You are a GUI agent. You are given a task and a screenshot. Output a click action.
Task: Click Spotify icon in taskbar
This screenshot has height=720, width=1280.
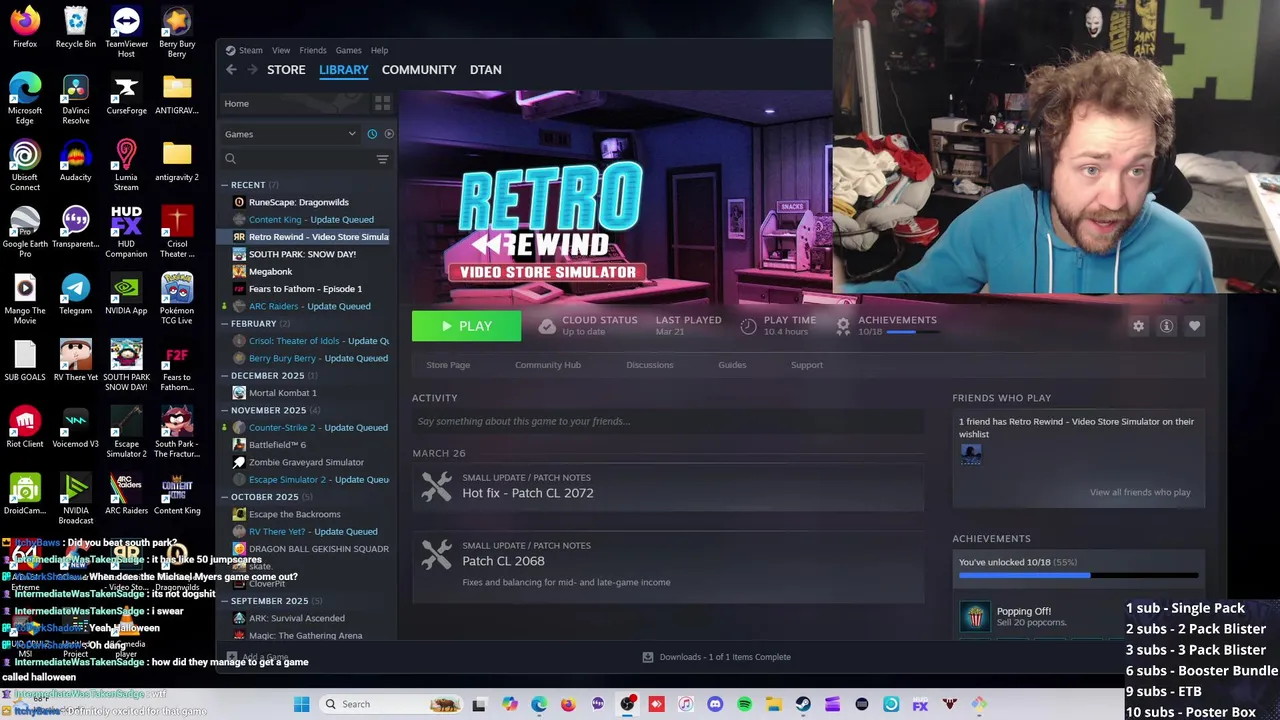tap(745, 704)
